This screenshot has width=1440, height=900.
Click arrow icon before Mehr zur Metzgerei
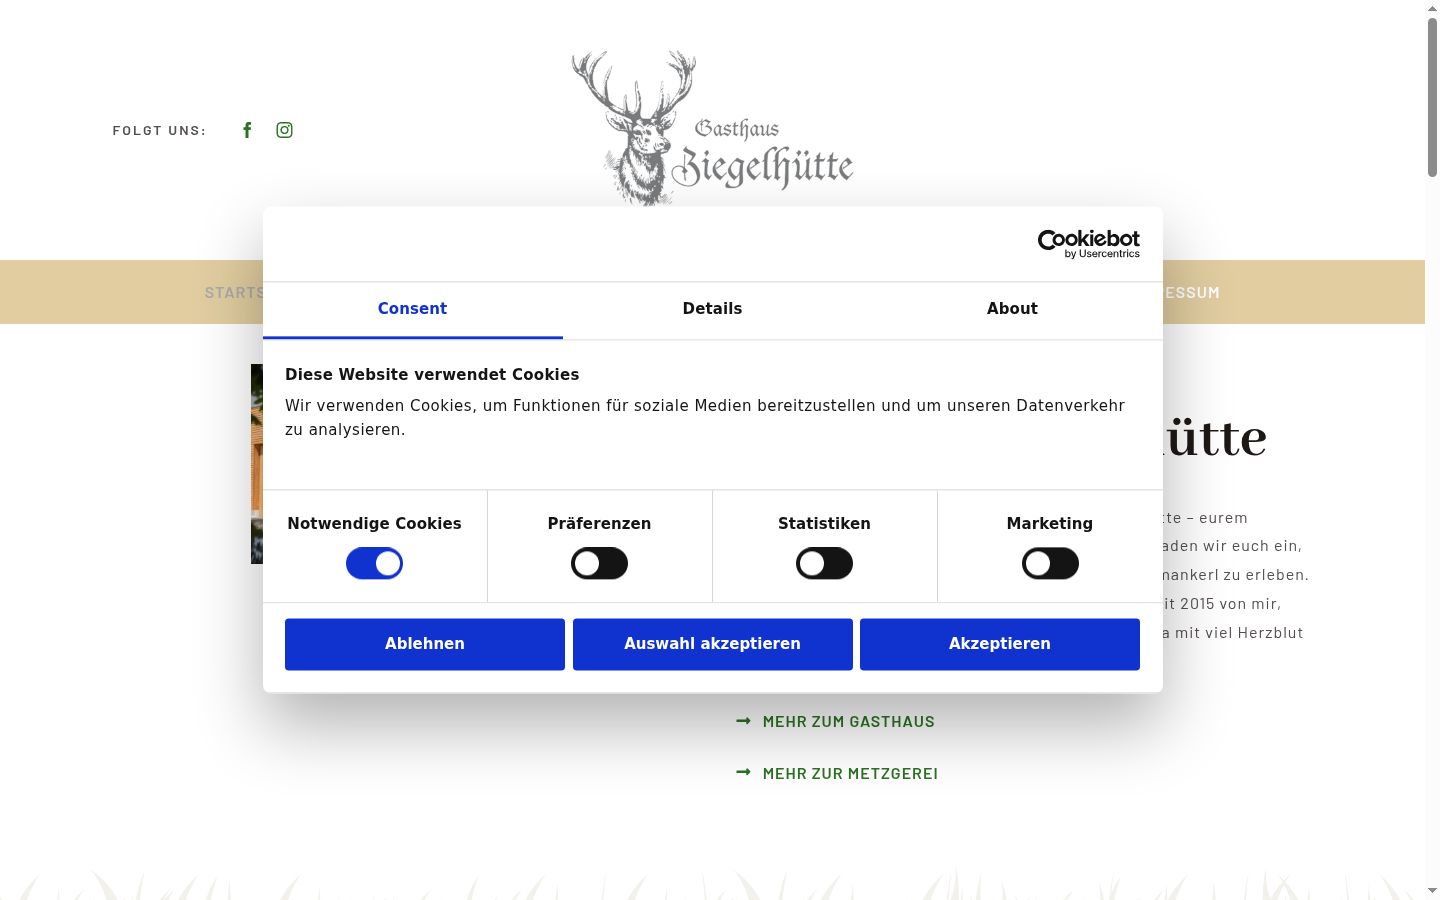[743, 772]
